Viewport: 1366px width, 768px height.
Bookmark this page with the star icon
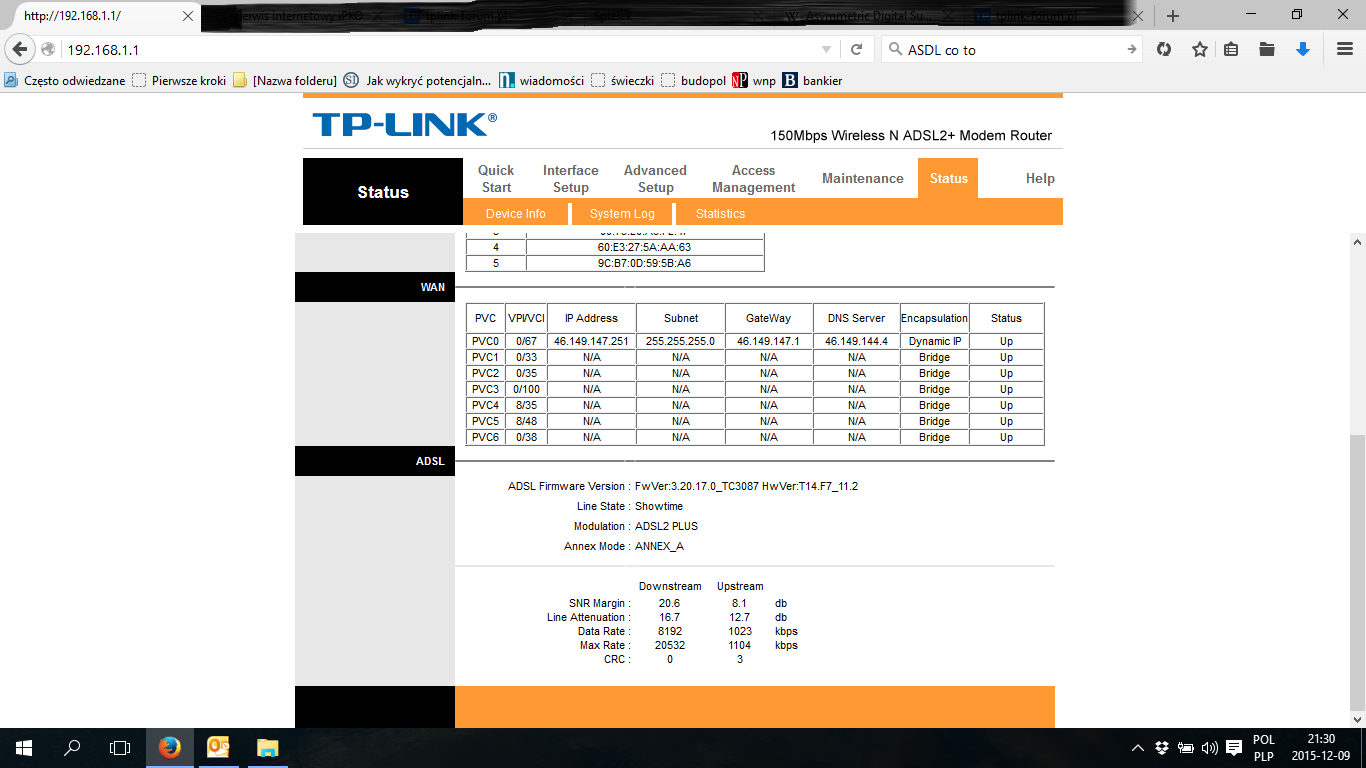pyautogui.click(x=1199, y=49)
